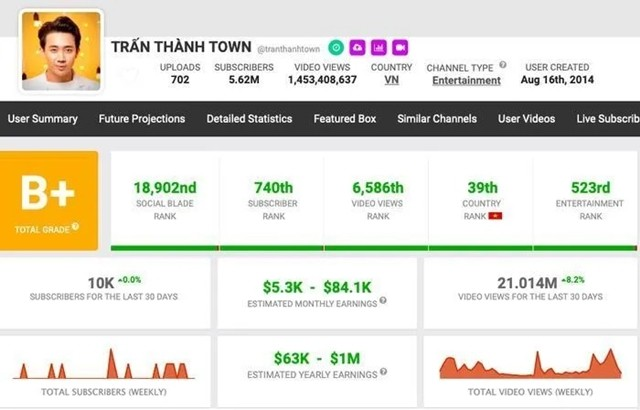This screenshot has height=410, width=640.
Task: Click the 1,453,408,637 video views count
Action: [322, 80]
